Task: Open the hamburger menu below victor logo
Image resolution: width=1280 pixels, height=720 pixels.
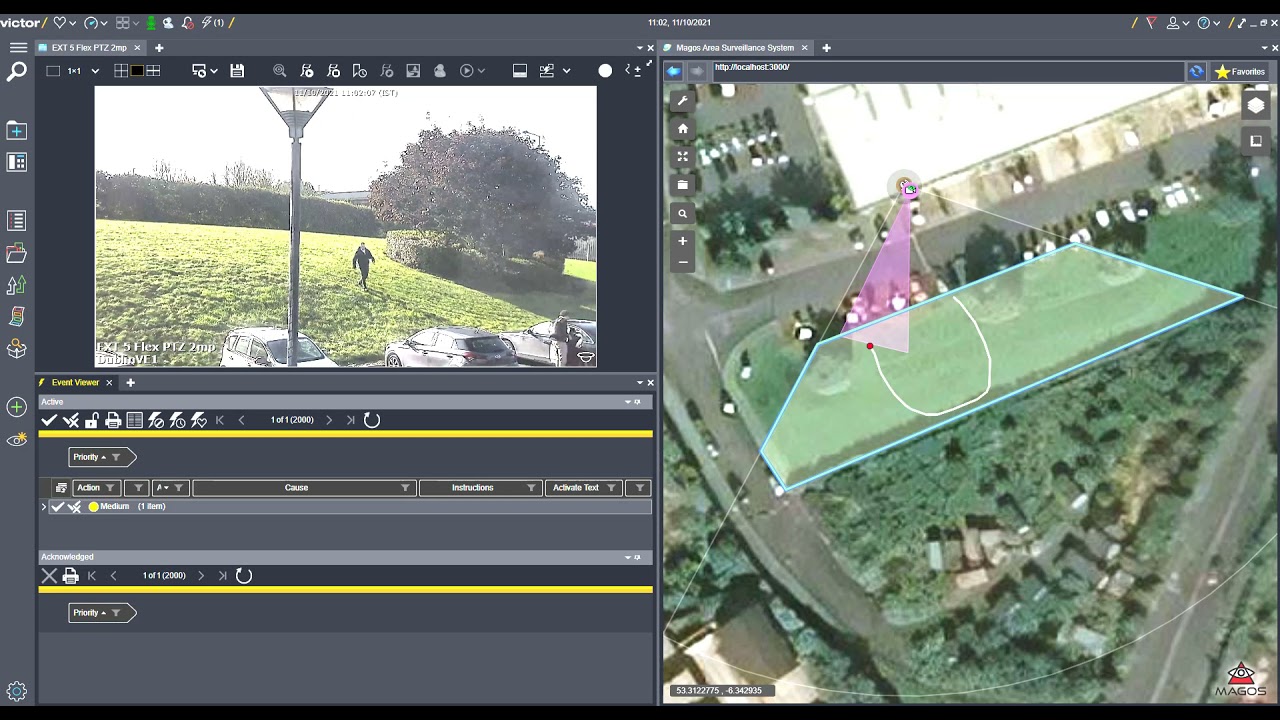Action: point(17,47)
